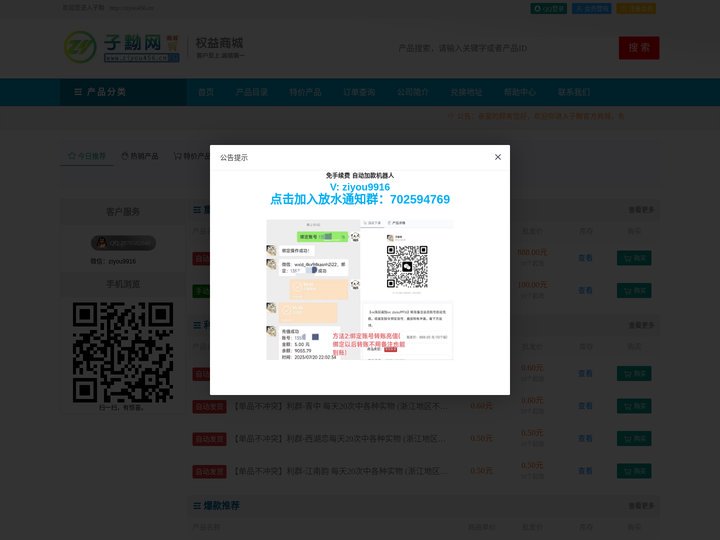Click the large mobile browsing QR code
Screen dimensions: 720x540
(x=123, y=352)
